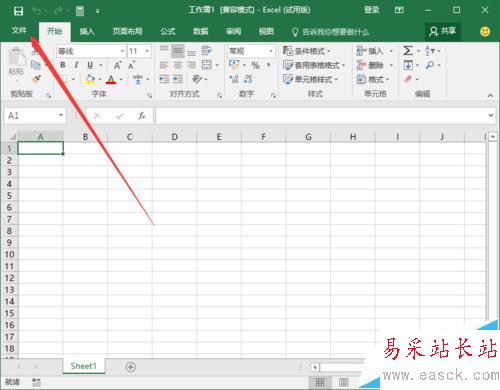Toggle Italic formatting
The image size is (500, 390).
pos(76,65)
